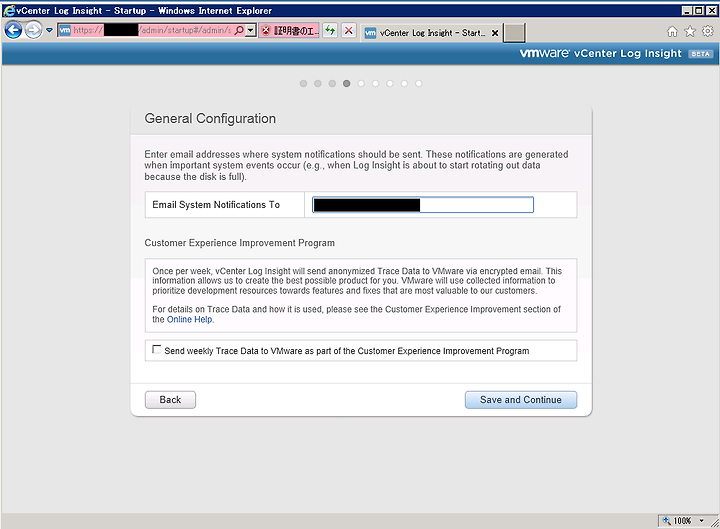Go back with the browser Back arrow
The height and width of the screenshot is (529, 720).
coord(13,30)
